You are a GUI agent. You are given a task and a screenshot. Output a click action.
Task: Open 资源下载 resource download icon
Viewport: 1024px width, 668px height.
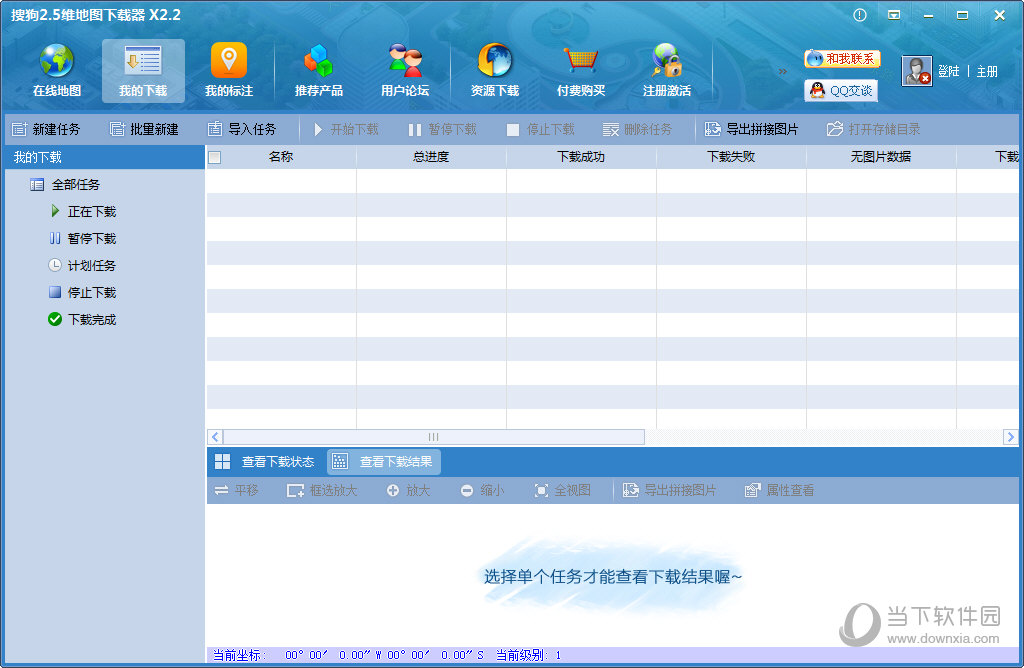click(494, 71)
